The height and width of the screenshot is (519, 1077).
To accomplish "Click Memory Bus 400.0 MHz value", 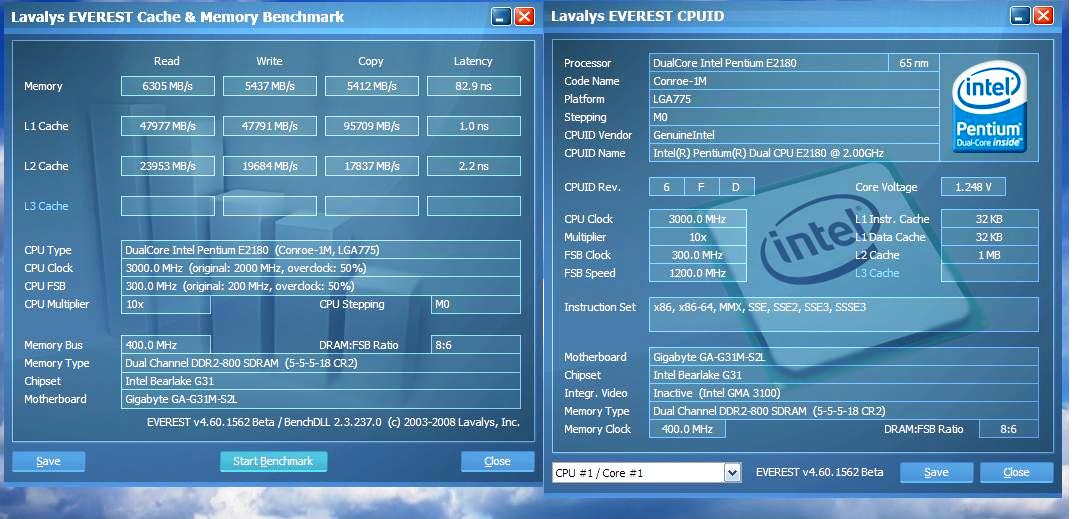I will click(166, 345).
